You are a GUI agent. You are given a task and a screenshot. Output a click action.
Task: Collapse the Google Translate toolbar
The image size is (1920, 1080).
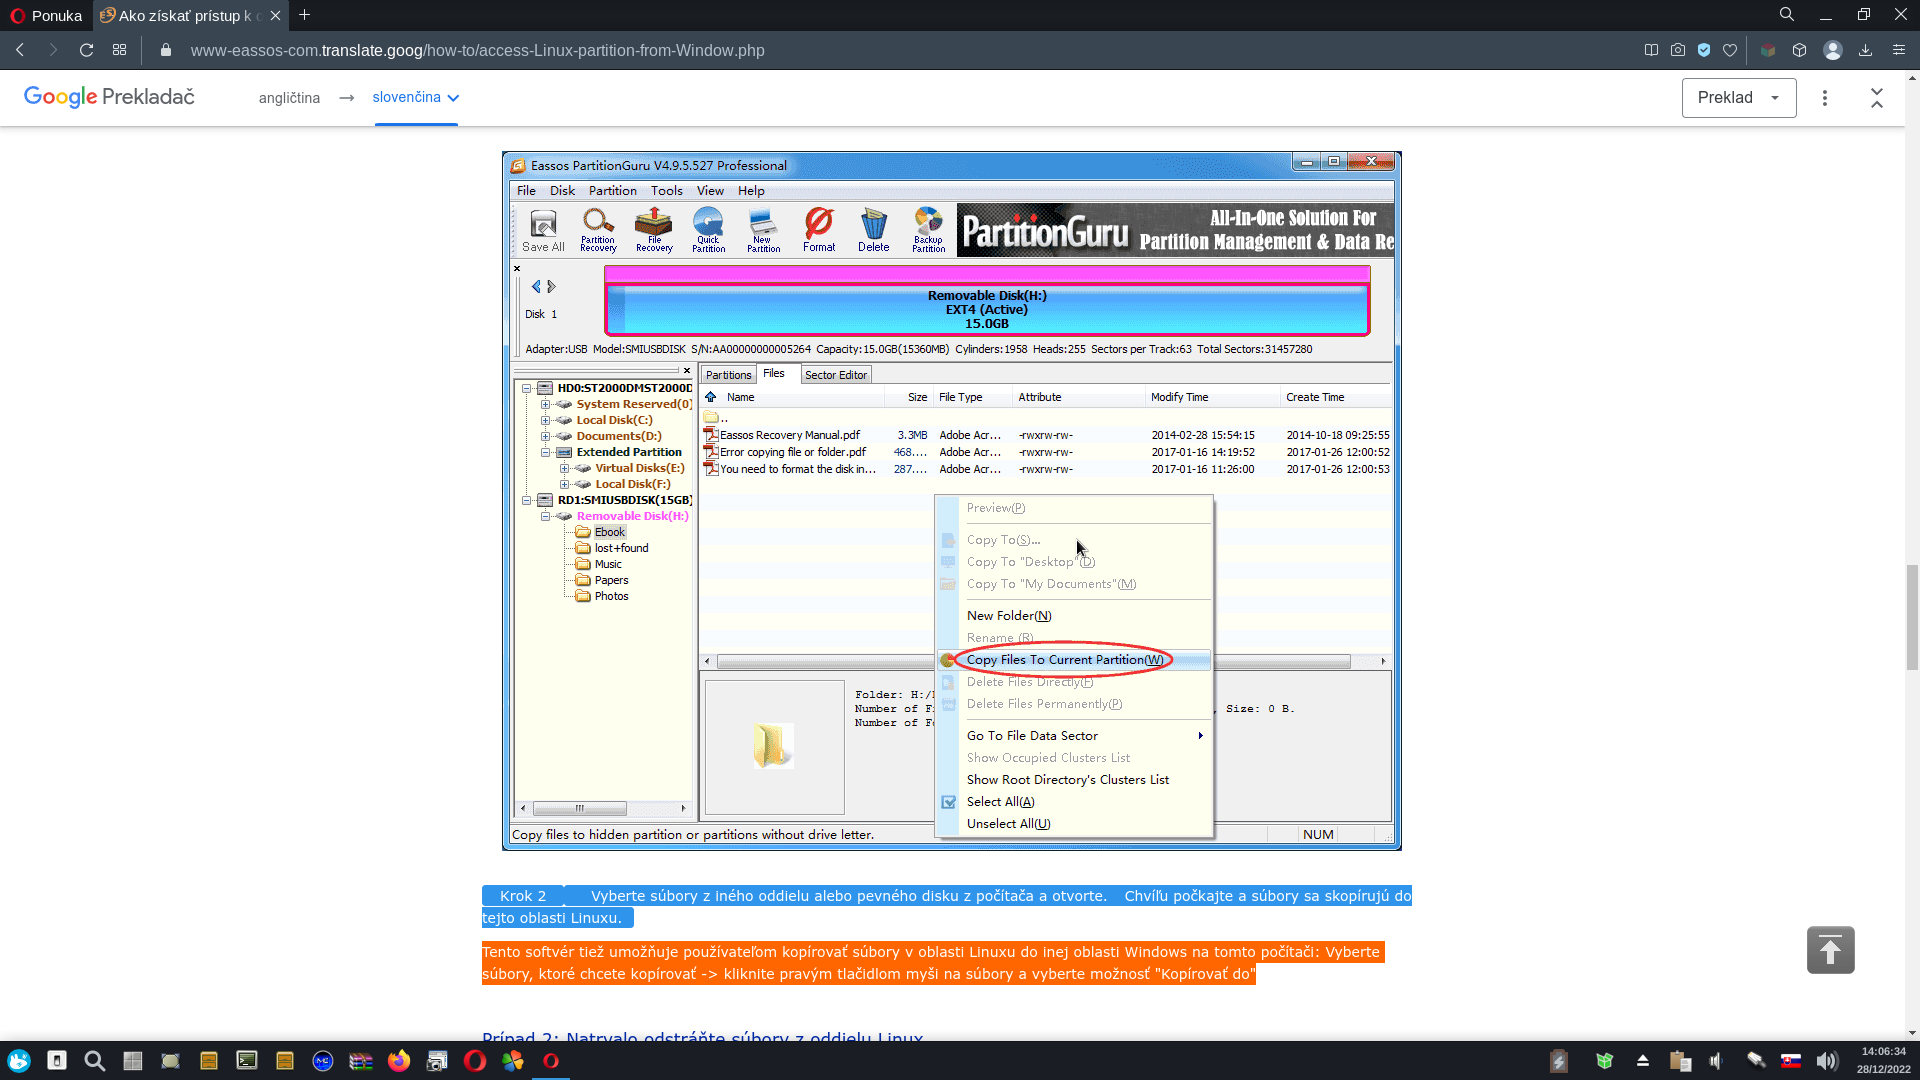(1876, 97)
